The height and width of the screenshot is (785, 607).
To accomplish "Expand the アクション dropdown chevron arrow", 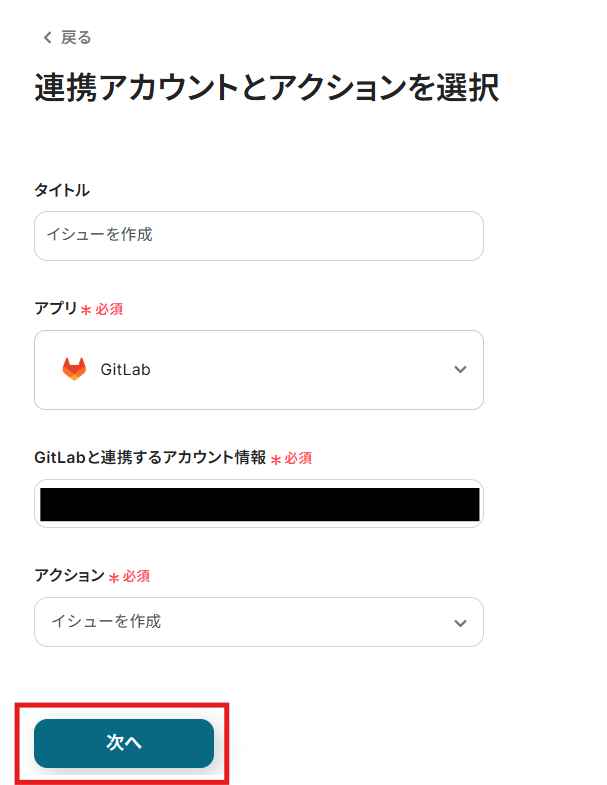I will [460, 622].
